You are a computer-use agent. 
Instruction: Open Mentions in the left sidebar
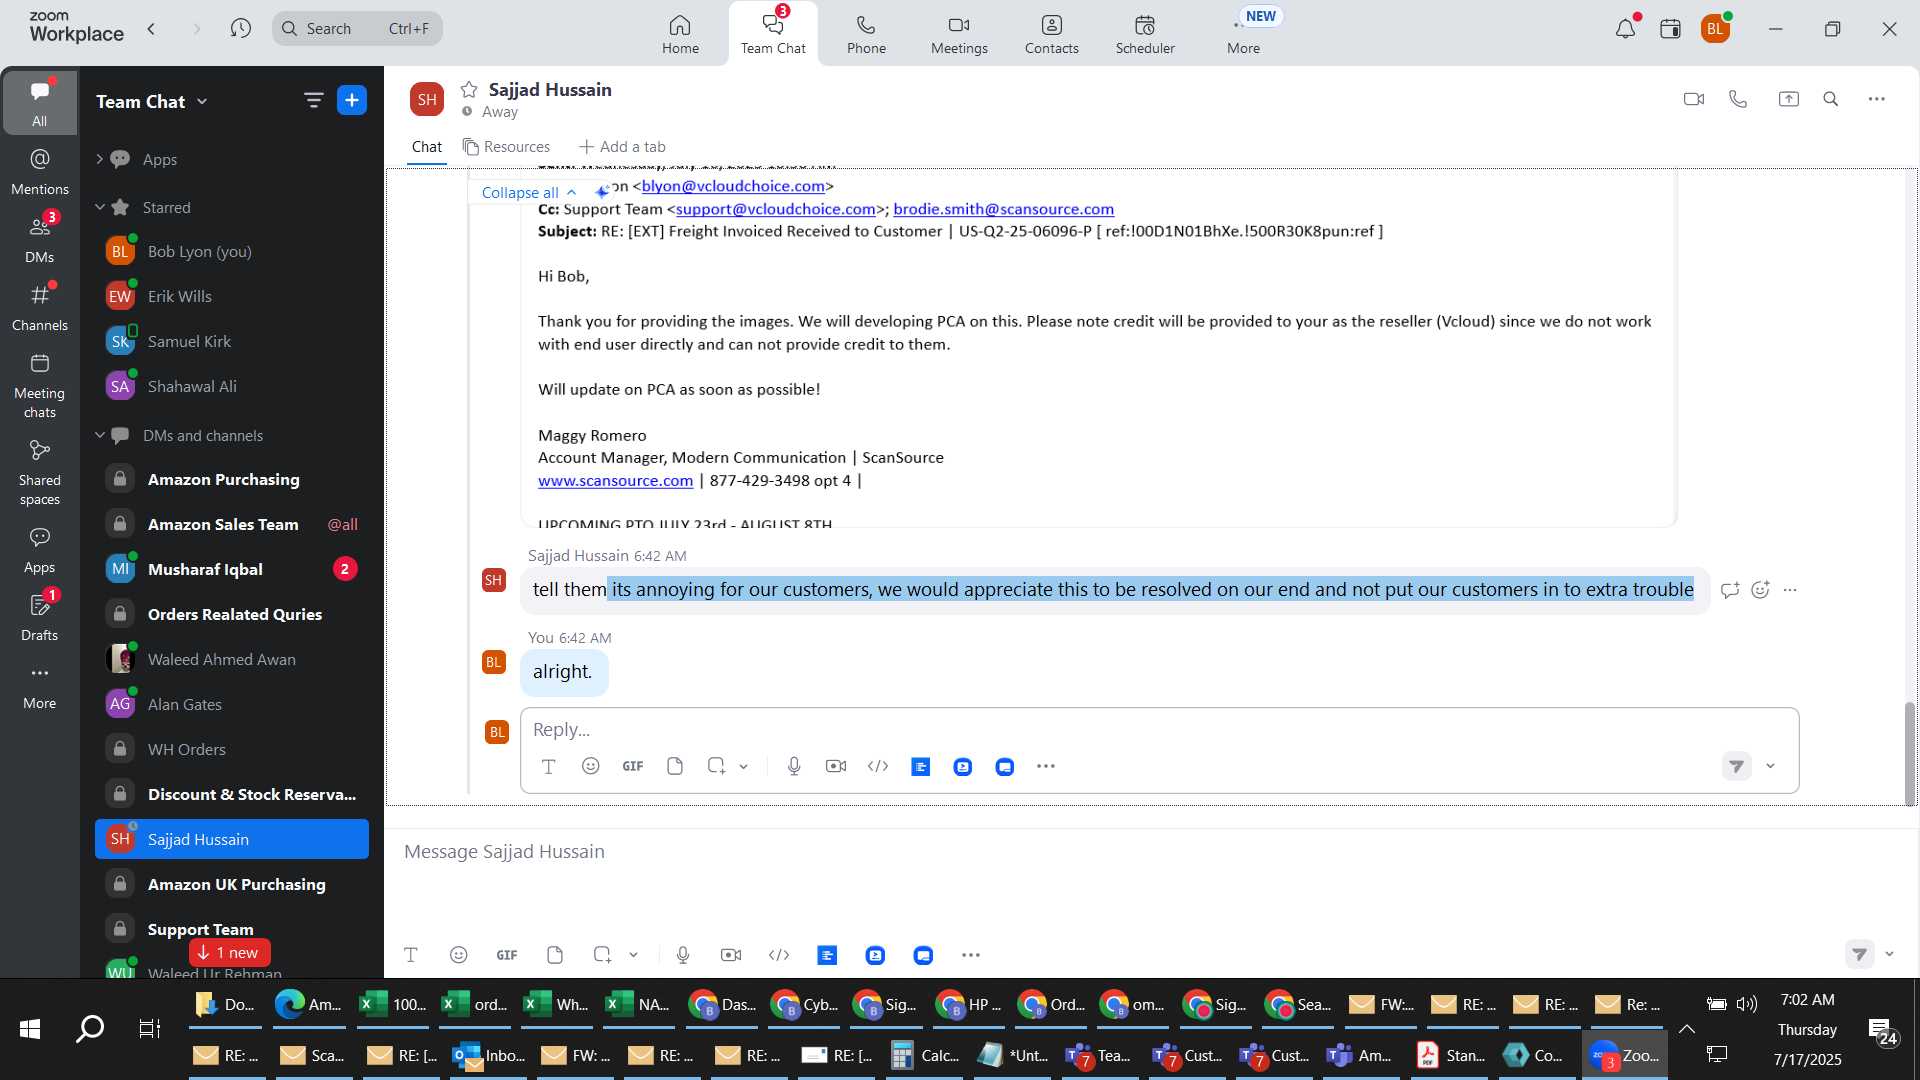point(40,171)
